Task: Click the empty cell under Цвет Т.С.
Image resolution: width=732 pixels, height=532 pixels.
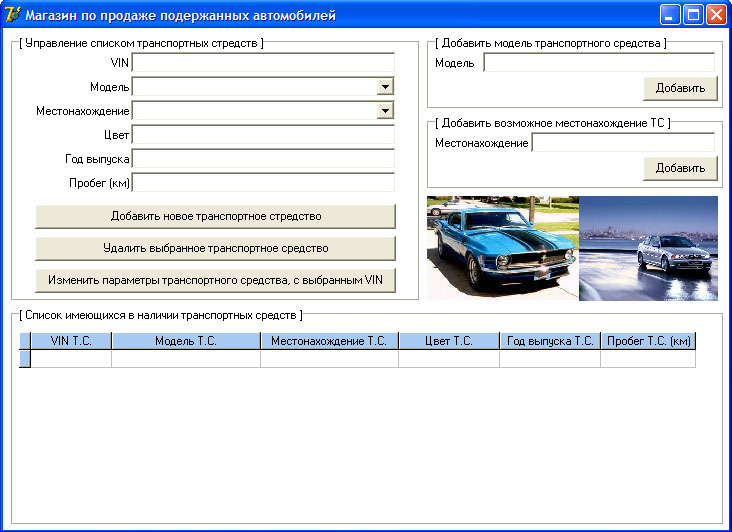Action: click(449, 358)
